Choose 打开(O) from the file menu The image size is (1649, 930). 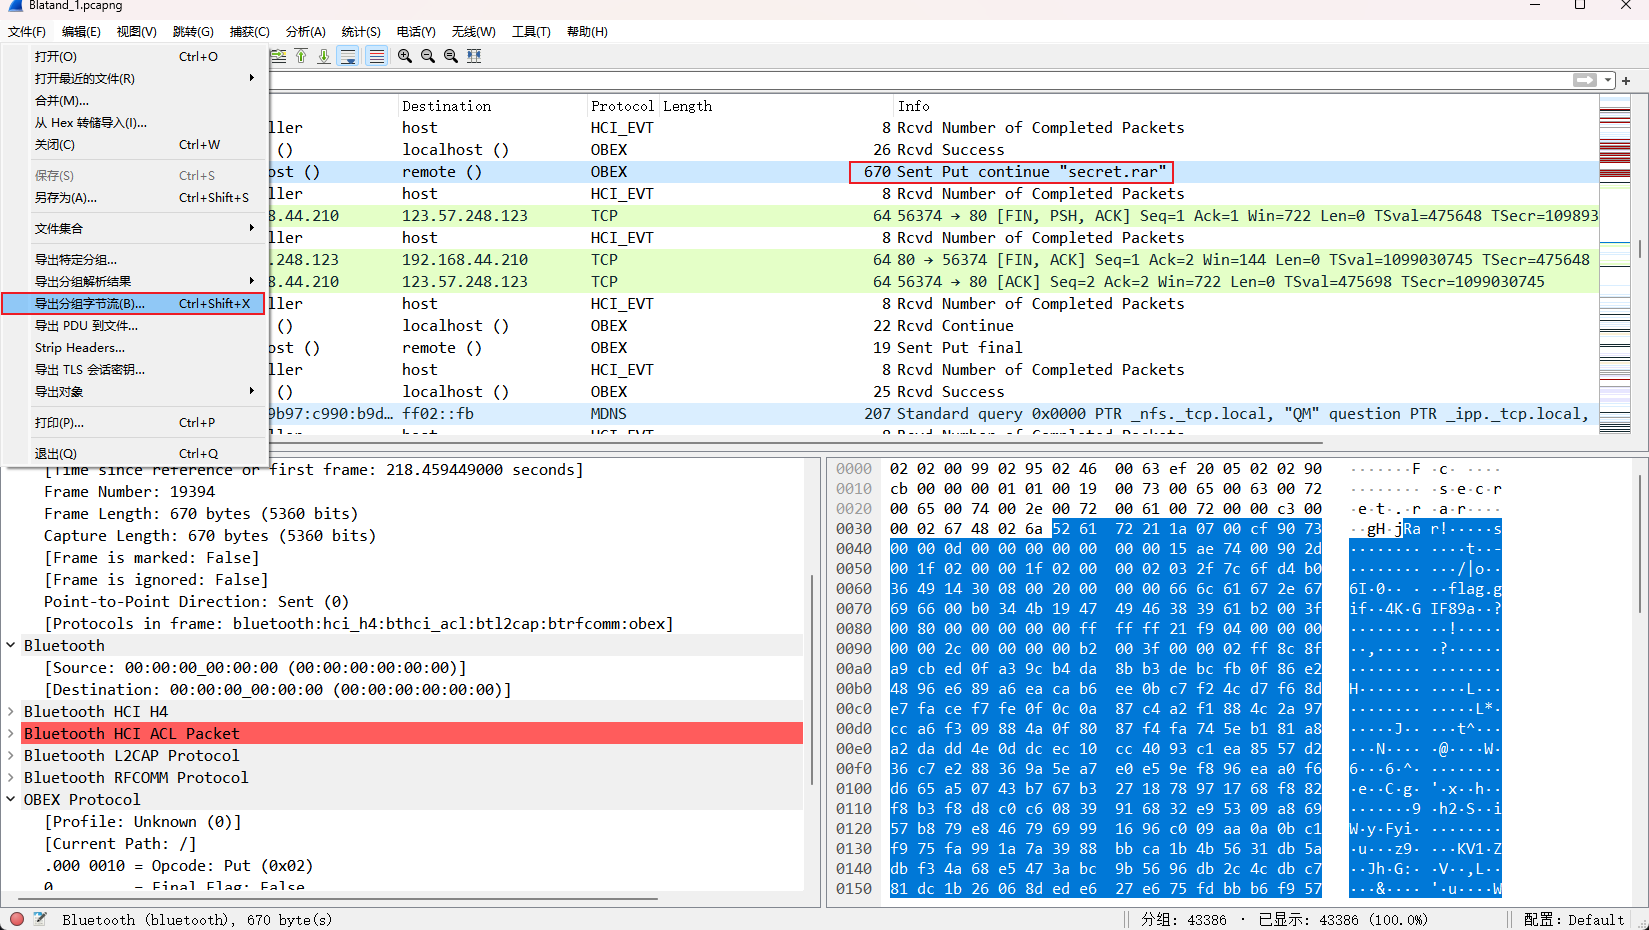[x=134, y=57]
